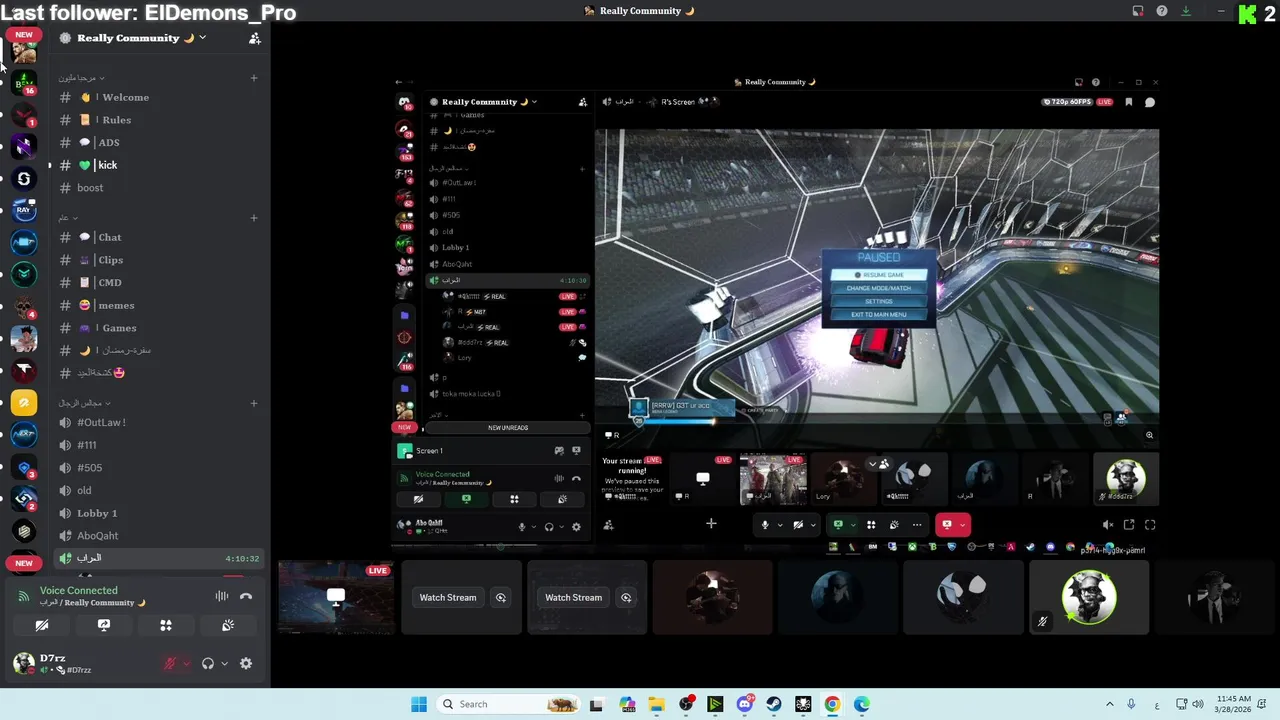Select Exit to Main Menu option

click(879, 314)
